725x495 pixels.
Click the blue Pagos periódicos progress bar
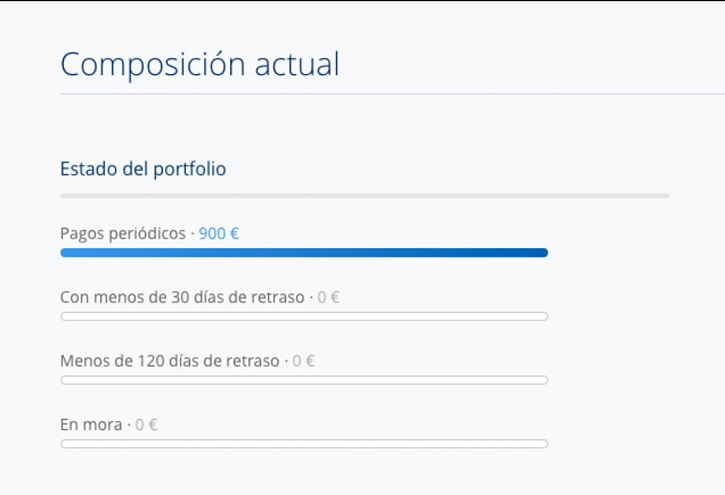[x=304, y=253]
